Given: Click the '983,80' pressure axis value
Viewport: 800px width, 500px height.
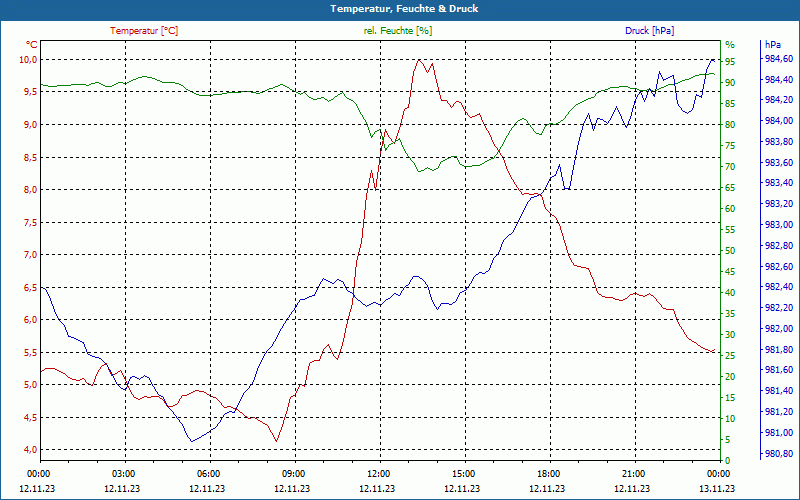Looking at the screenshot, I should (779, 141).
